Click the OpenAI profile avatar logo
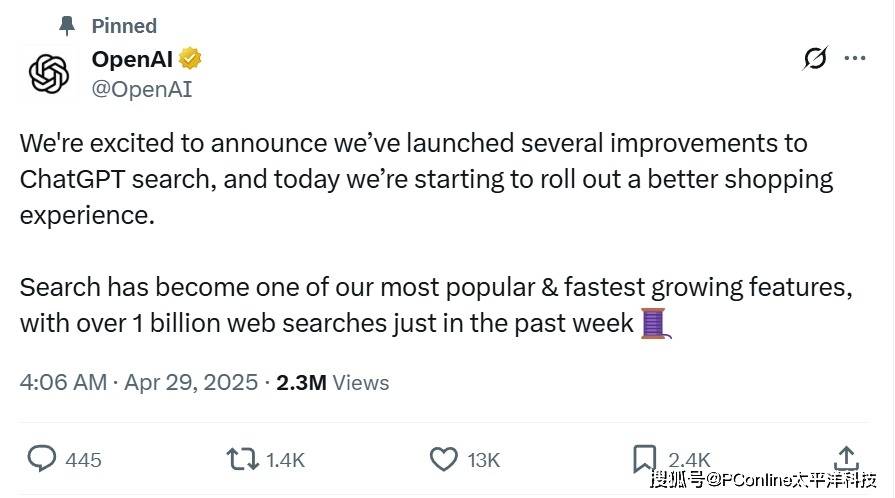The image size is (895, 498). pyautogui.click(x=47, y=74)
